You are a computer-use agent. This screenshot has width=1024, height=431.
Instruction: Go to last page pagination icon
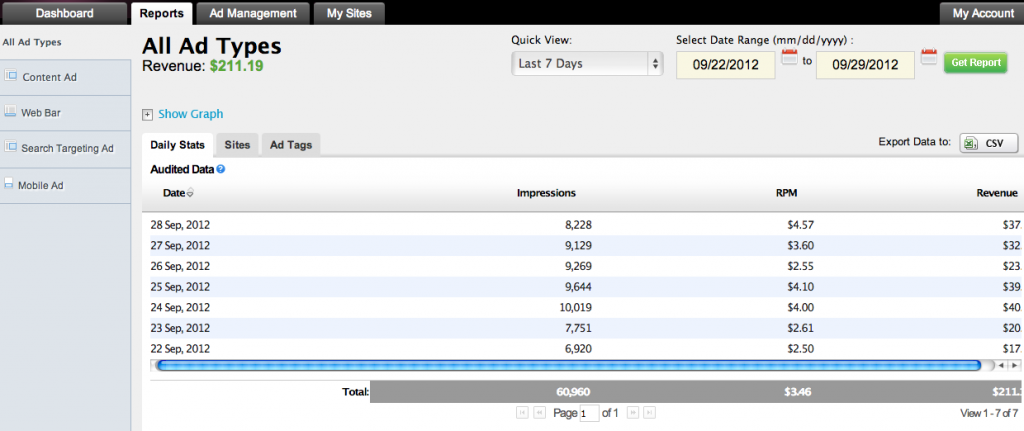point(649,413)
